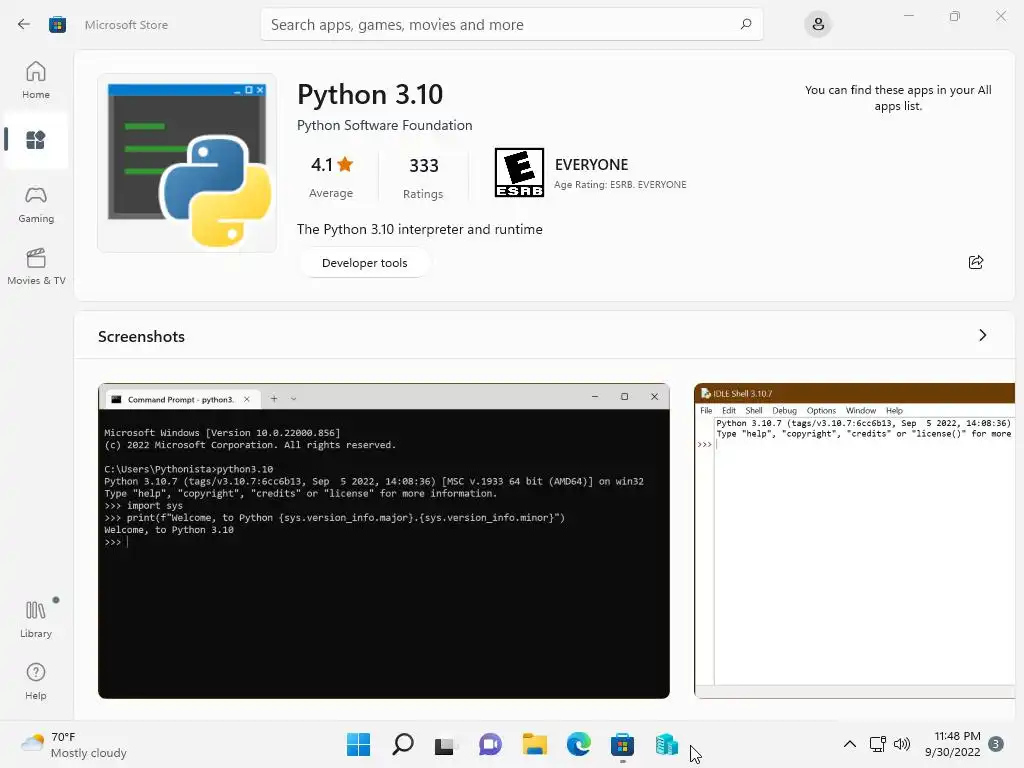The height and width of the screenshot is (768, 1024).
Task: Open the weather widget showing 70°F
Action: click(73, 744)
